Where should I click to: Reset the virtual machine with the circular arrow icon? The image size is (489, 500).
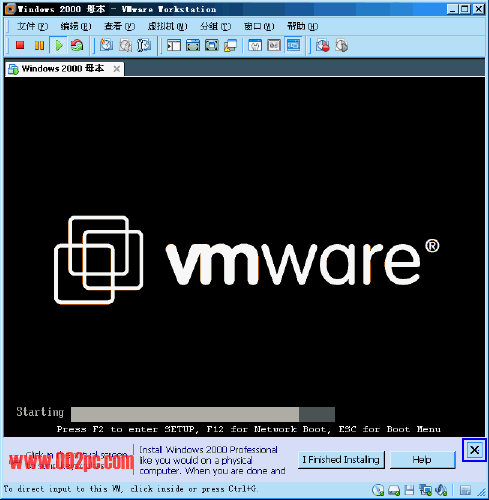(77, 45)
